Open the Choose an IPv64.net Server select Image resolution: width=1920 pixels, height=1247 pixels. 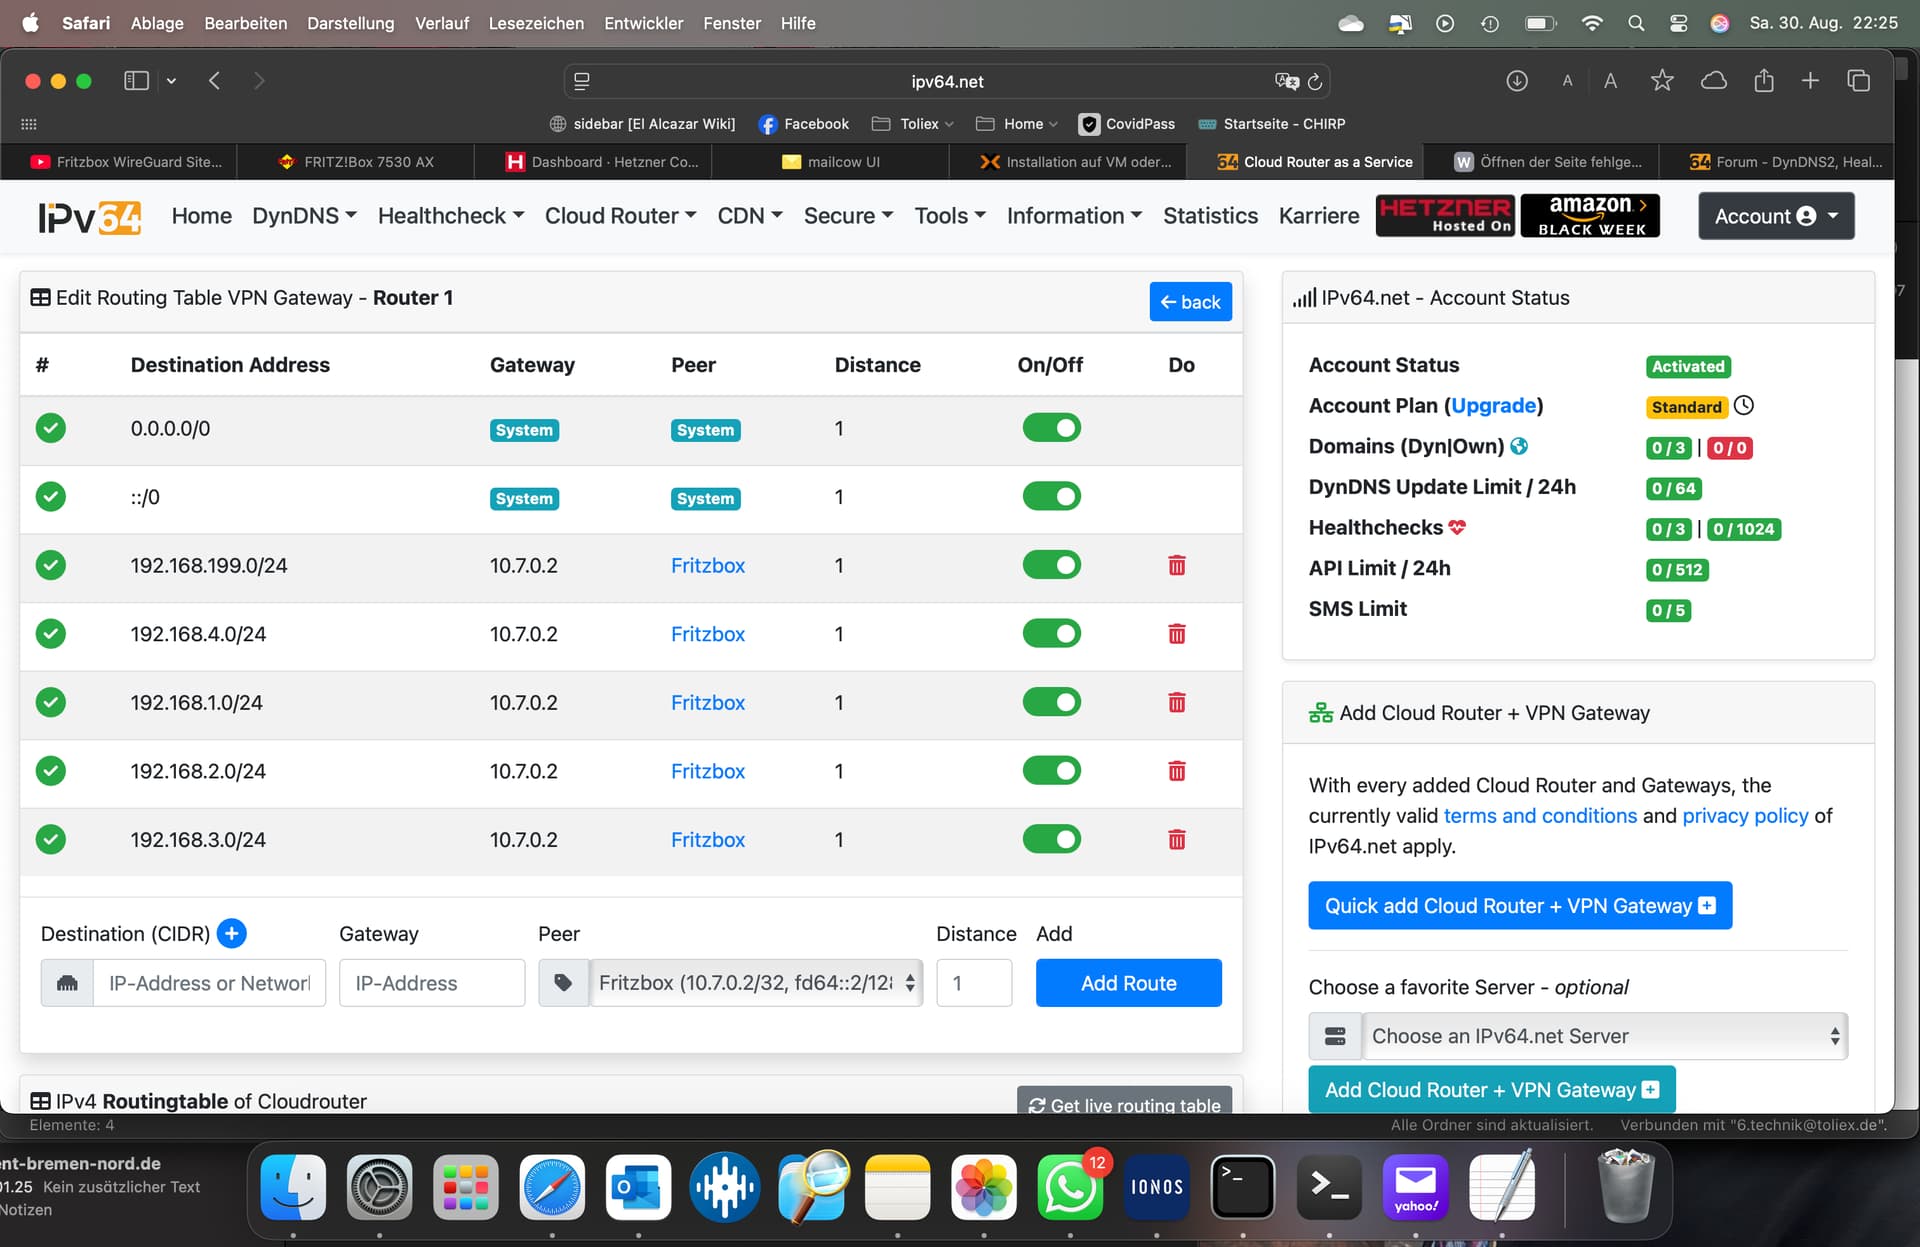[1603, 1036]
